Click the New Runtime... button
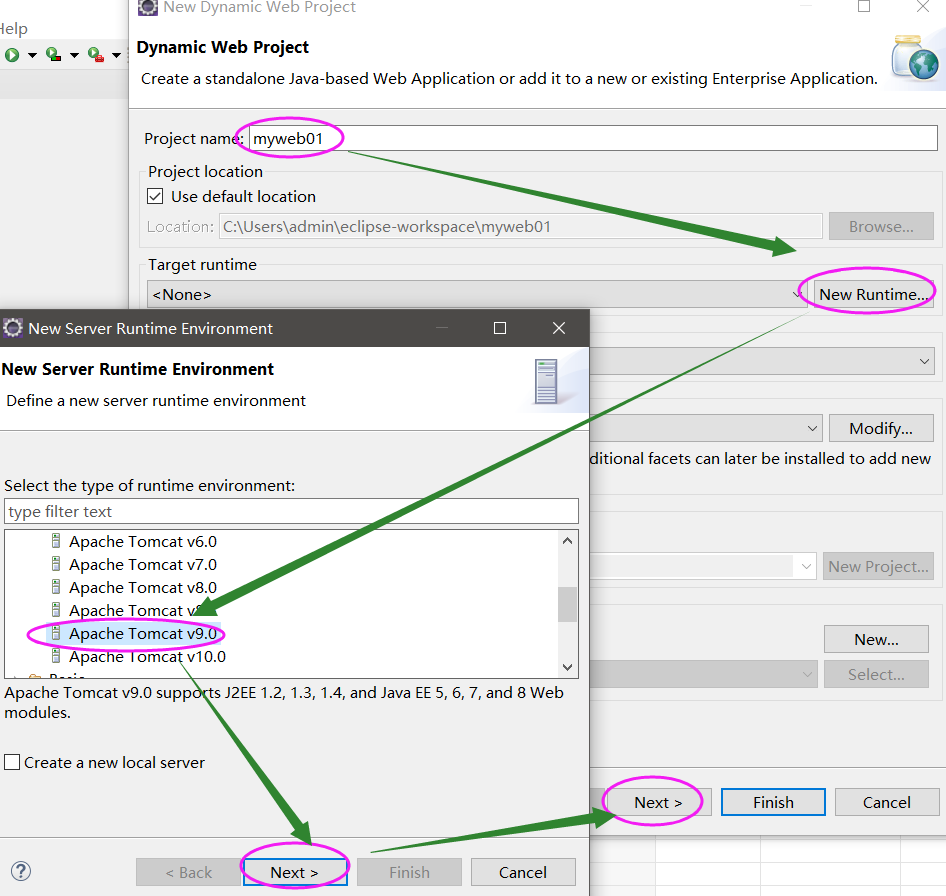The width and height of the screenshot is (946, 896). coord(873,294)
